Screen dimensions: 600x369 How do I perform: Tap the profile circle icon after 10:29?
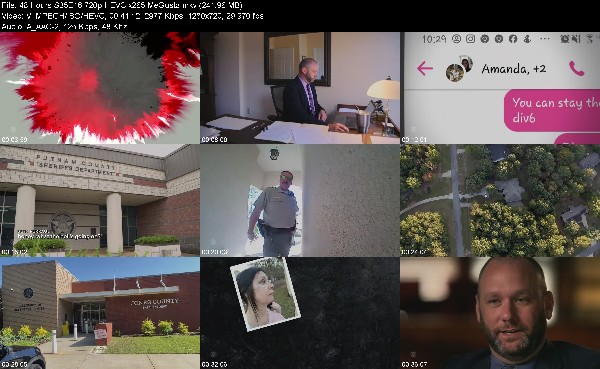tap(456, 39)
